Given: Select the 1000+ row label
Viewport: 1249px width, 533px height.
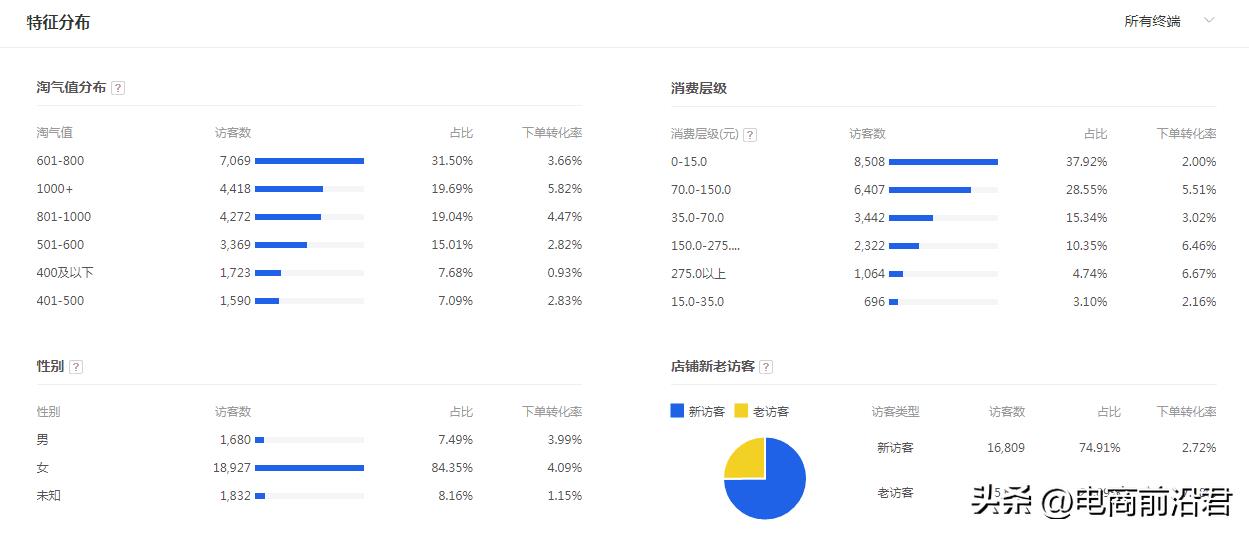Looking at the screenshot, I should 55,189.
